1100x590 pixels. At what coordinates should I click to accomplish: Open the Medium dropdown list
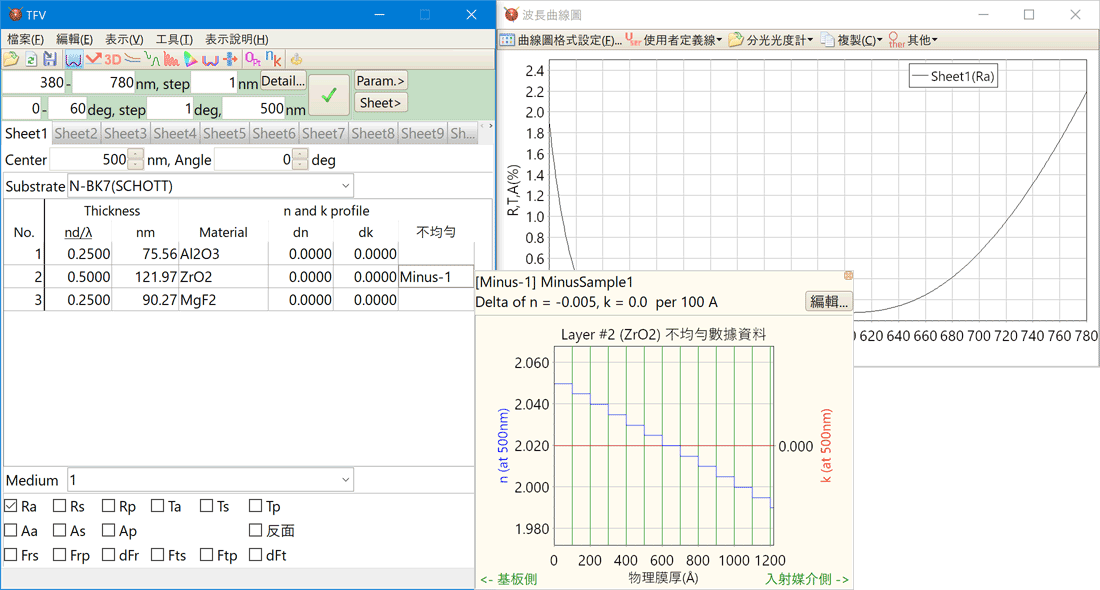pyautogui.click(x=346, y=480)
